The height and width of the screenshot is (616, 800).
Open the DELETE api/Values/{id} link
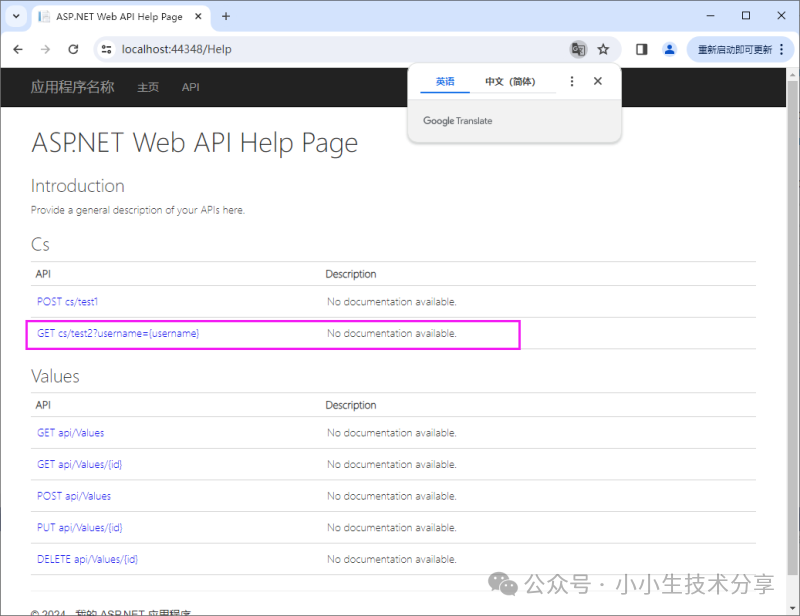87,559
